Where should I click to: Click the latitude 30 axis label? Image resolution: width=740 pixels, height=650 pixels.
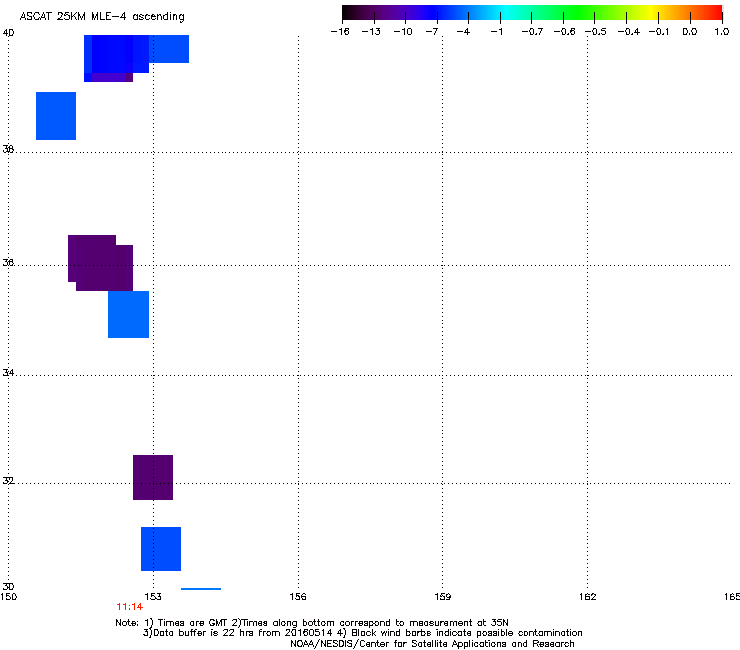point(8,586)
